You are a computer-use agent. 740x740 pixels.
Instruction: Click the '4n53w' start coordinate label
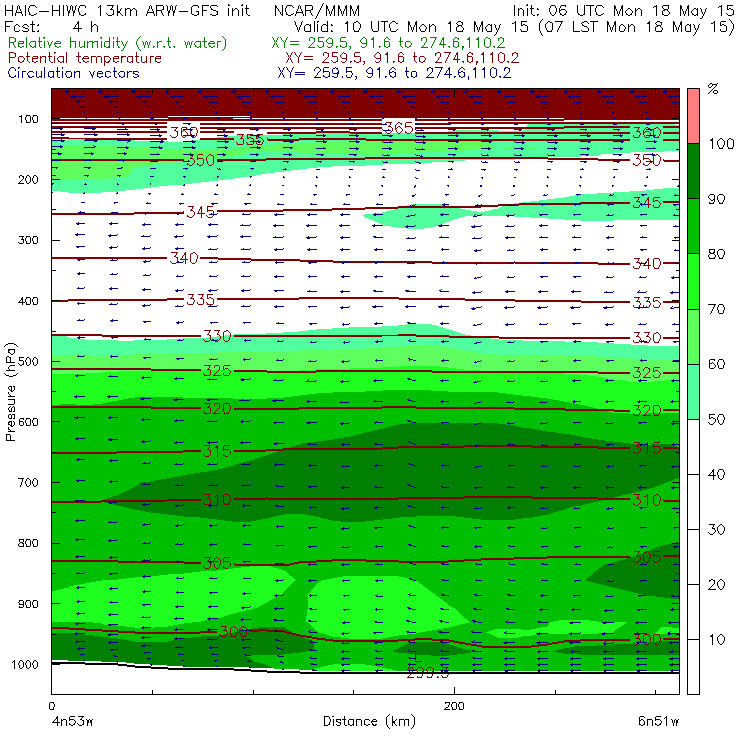pyautogui.click(x=72, y=722)
